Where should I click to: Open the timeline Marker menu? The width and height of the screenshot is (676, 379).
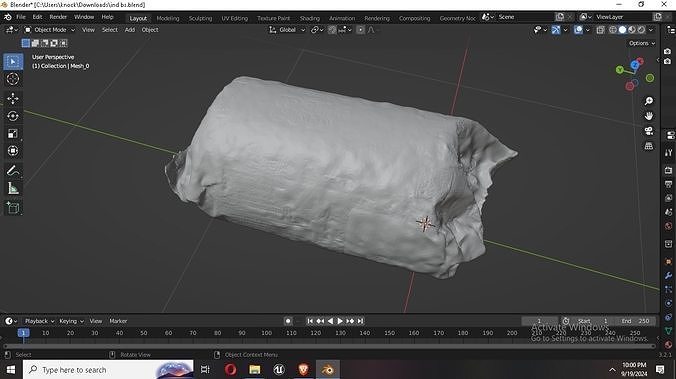pyautogui.click(x=118, y=321)
